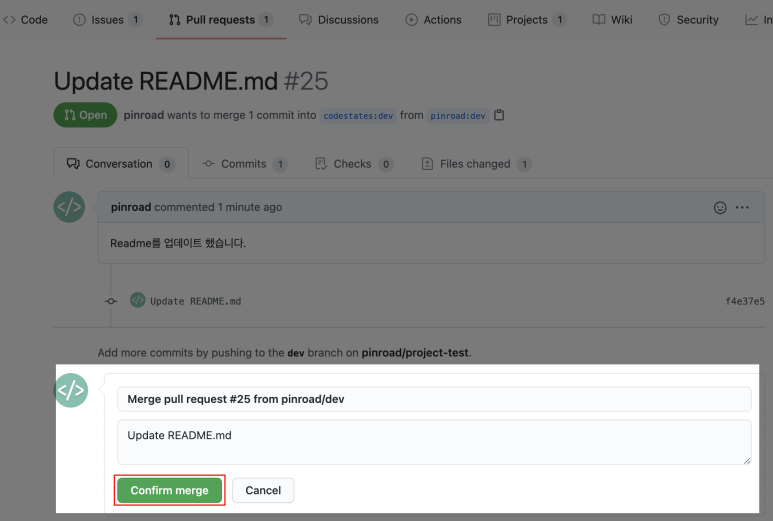Click the comment text 'Readme를 업데이트 했습니다.'
The width and height of the screenshot is (773, 521).
[x=178, y=243]
